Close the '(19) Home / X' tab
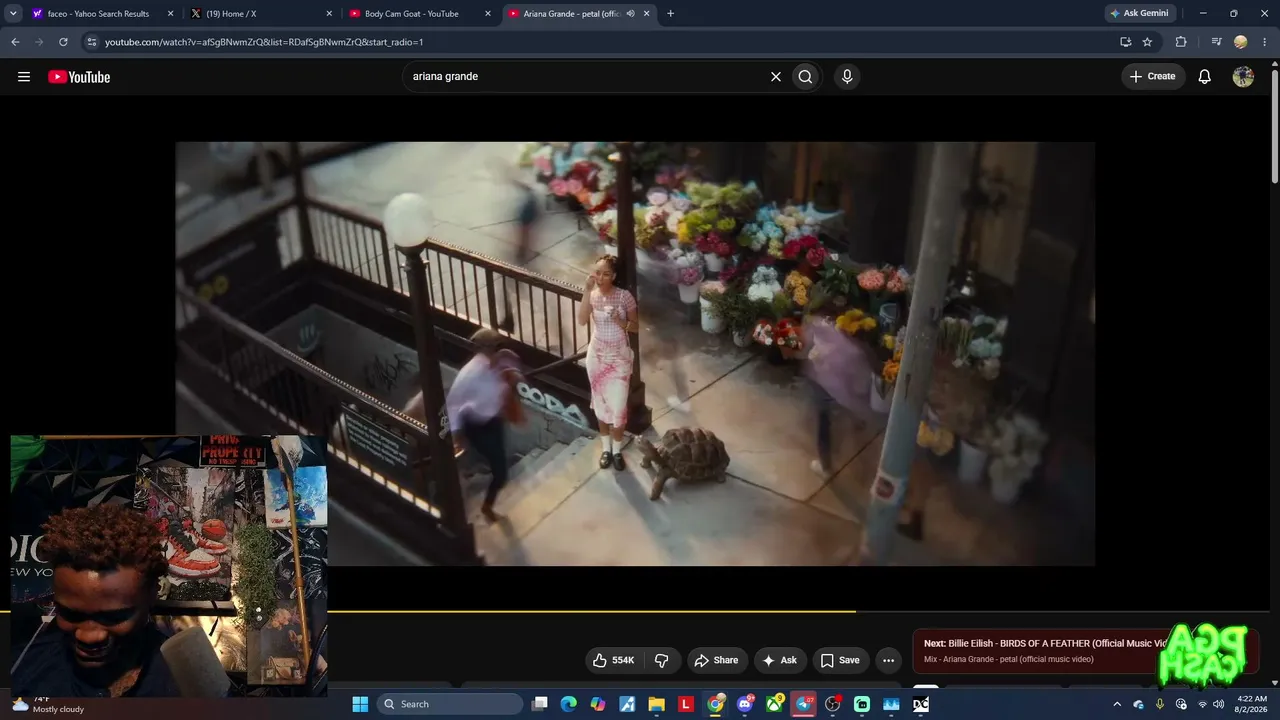The image size is (1280, 720). tap(329, 14)
